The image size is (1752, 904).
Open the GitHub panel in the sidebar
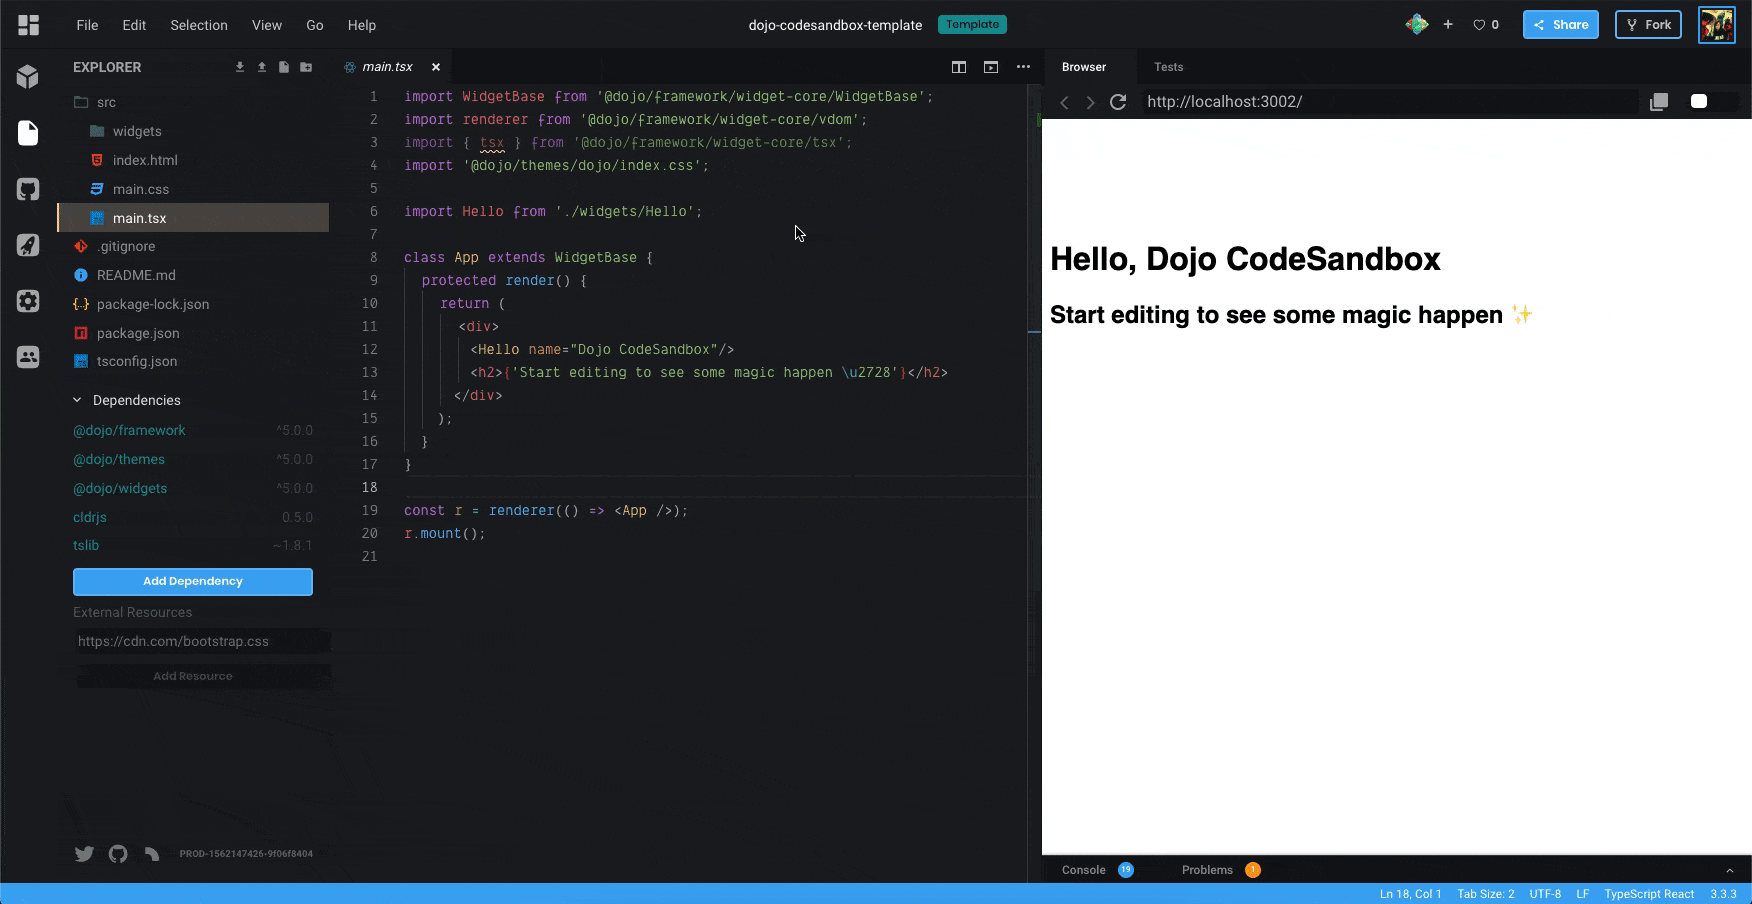tap(28, 189)
